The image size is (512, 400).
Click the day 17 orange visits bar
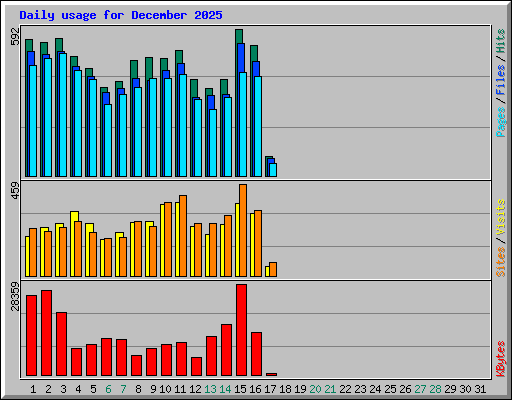tap(273, 270)
